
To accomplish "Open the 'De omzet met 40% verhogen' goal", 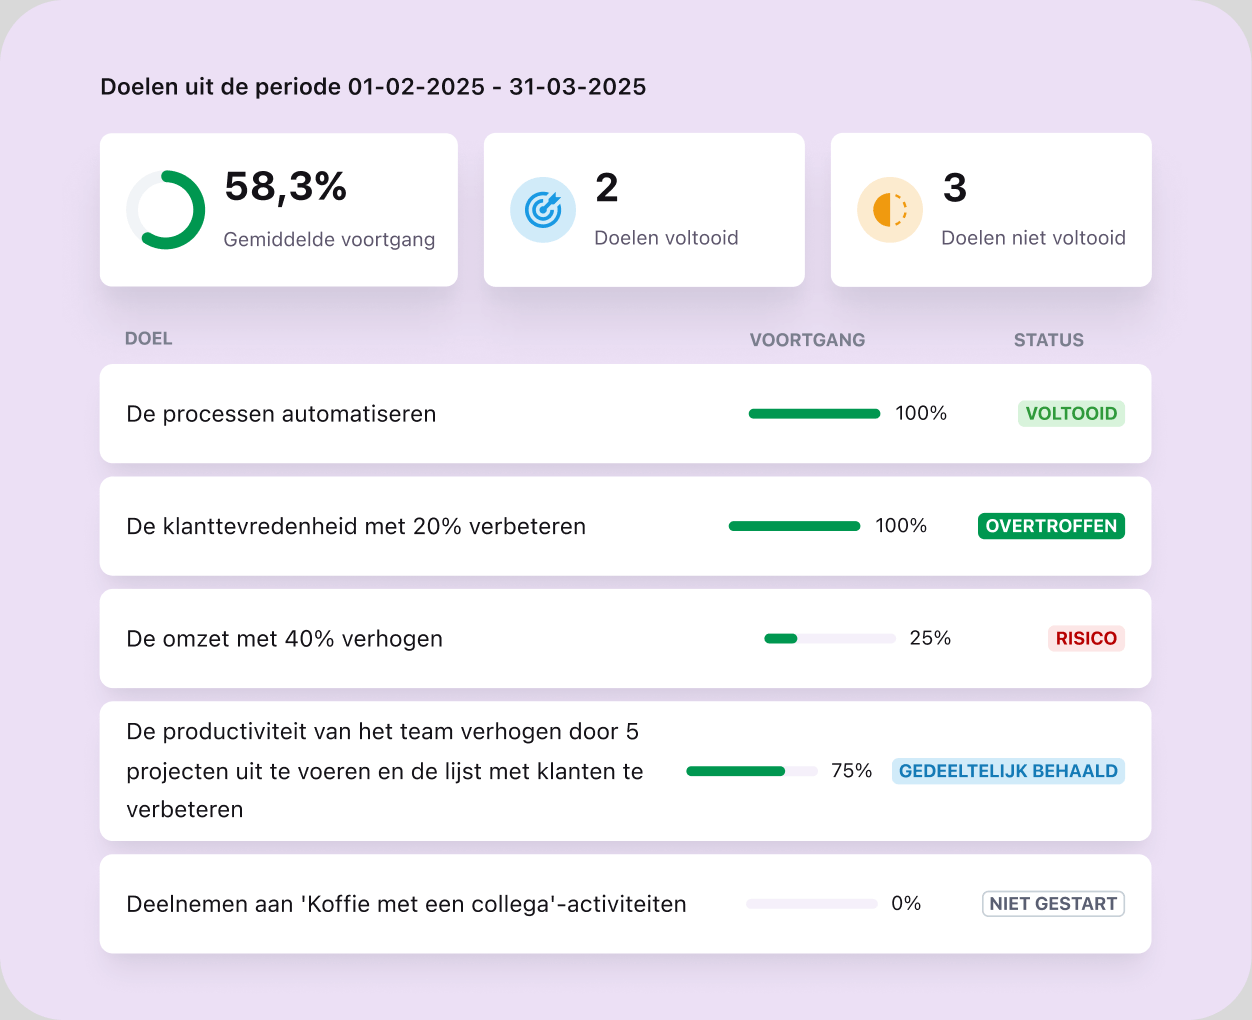I will pyautogui.click(x=284, y=638).
